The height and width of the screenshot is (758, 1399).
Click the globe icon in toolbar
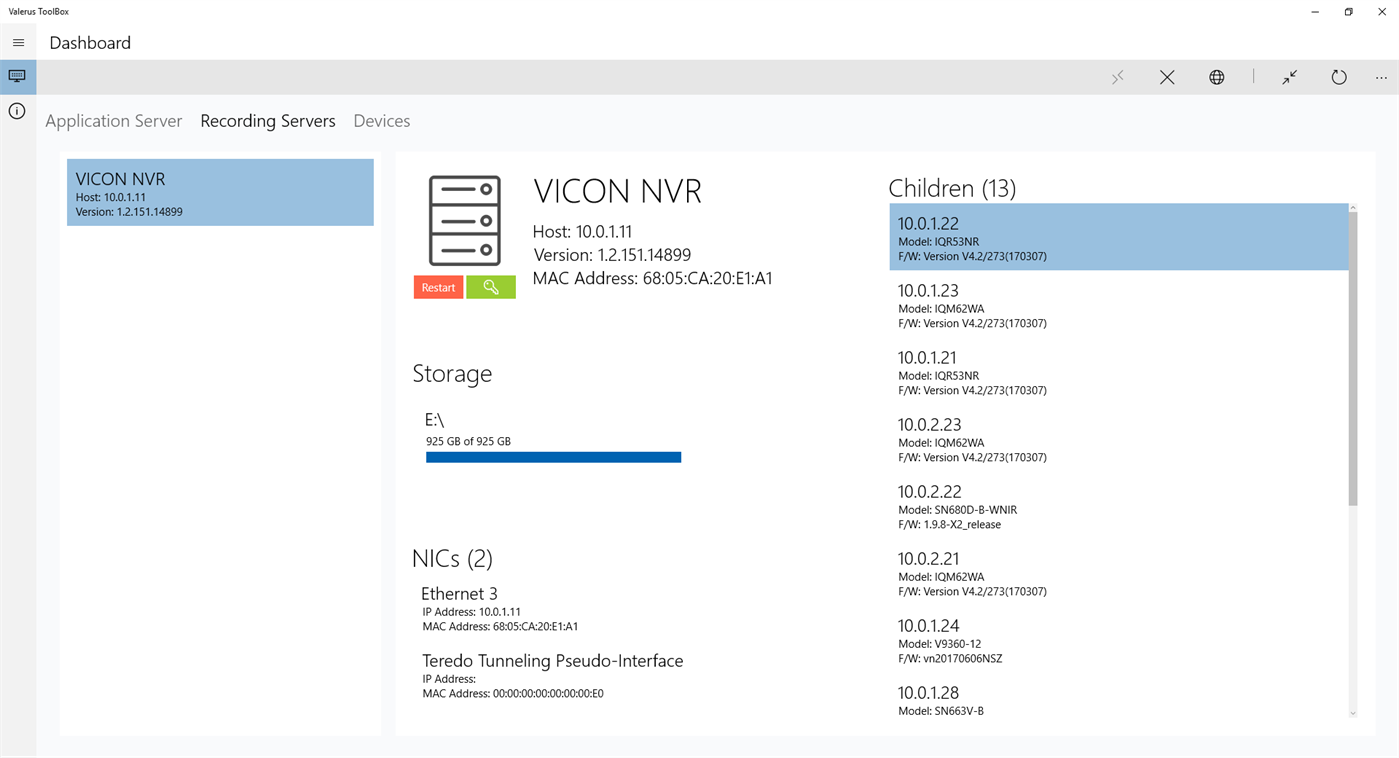[x=1216, y=77]
